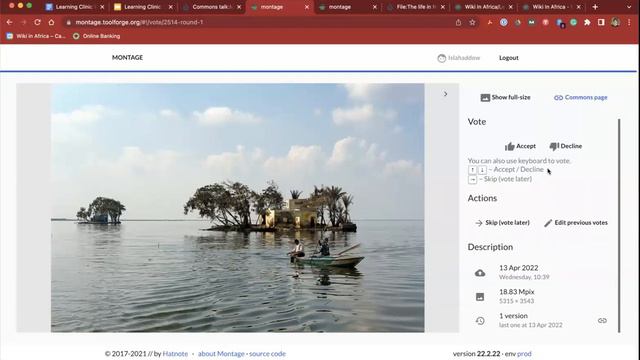Viewport: 640px width, 360px height.
Task: Open the Commons page link
Action: coord(580,98)
